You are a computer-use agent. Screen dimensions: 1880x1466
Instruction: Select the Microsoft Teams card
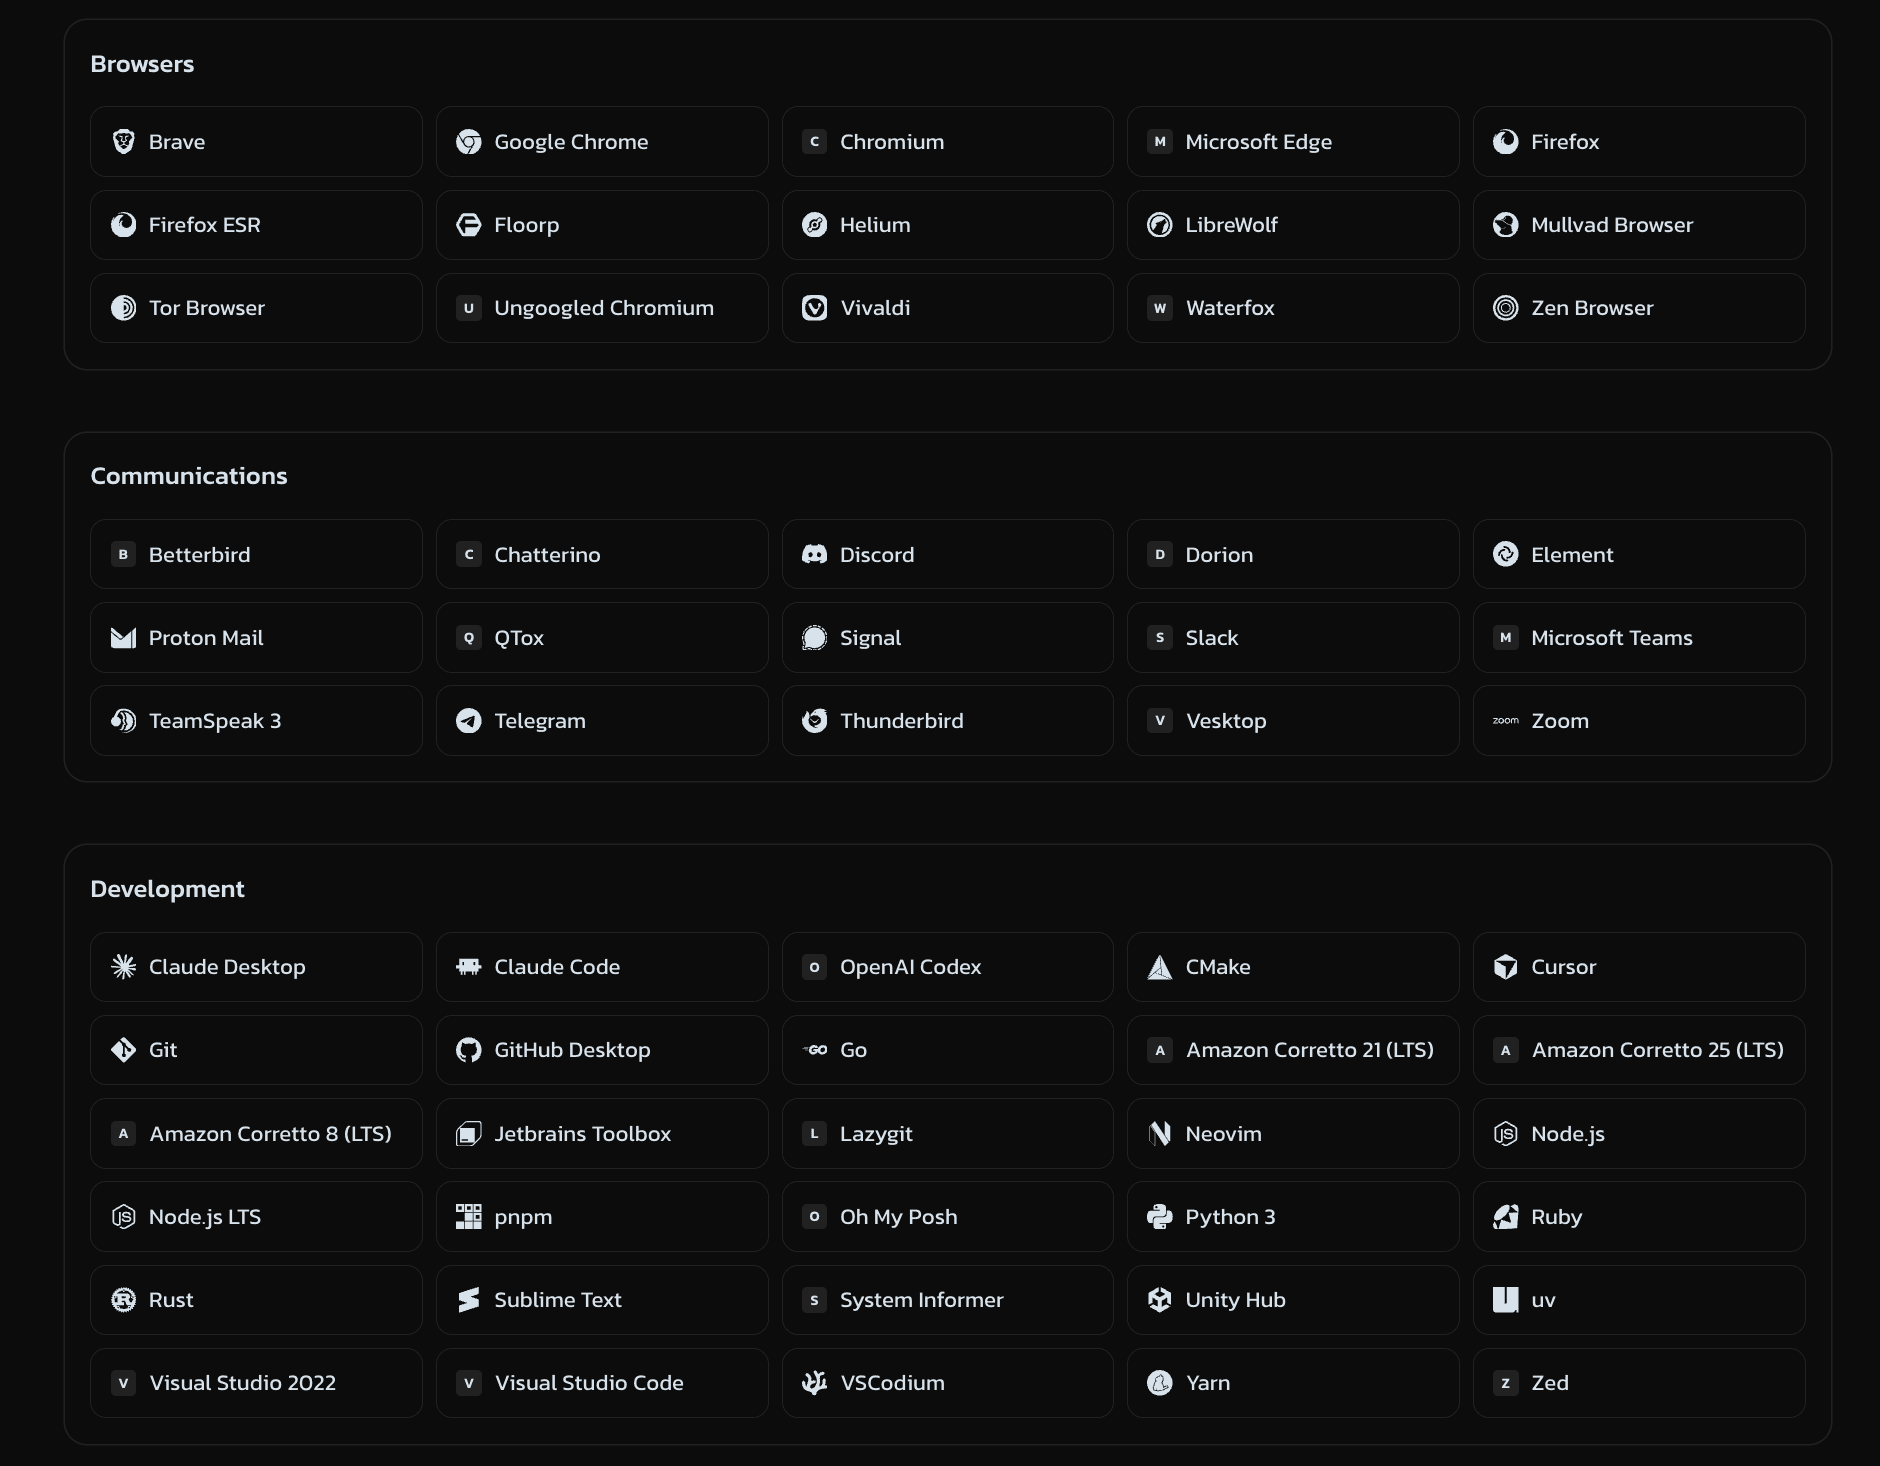1639,638
